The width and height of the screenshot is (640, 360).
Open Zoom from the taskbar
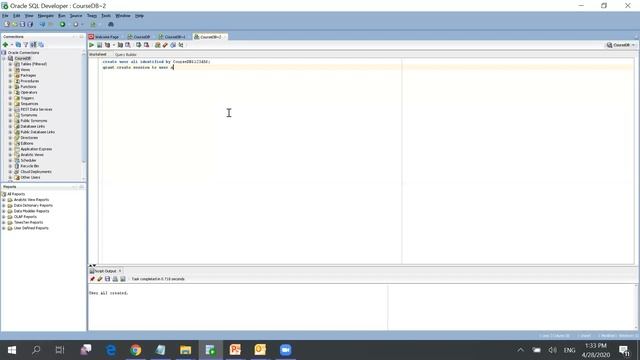tap(285, 350)
